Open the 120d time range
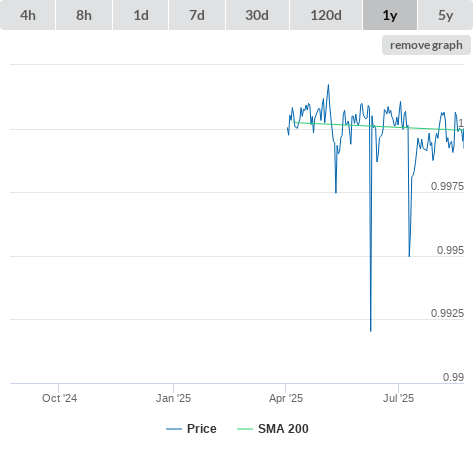 326,15
